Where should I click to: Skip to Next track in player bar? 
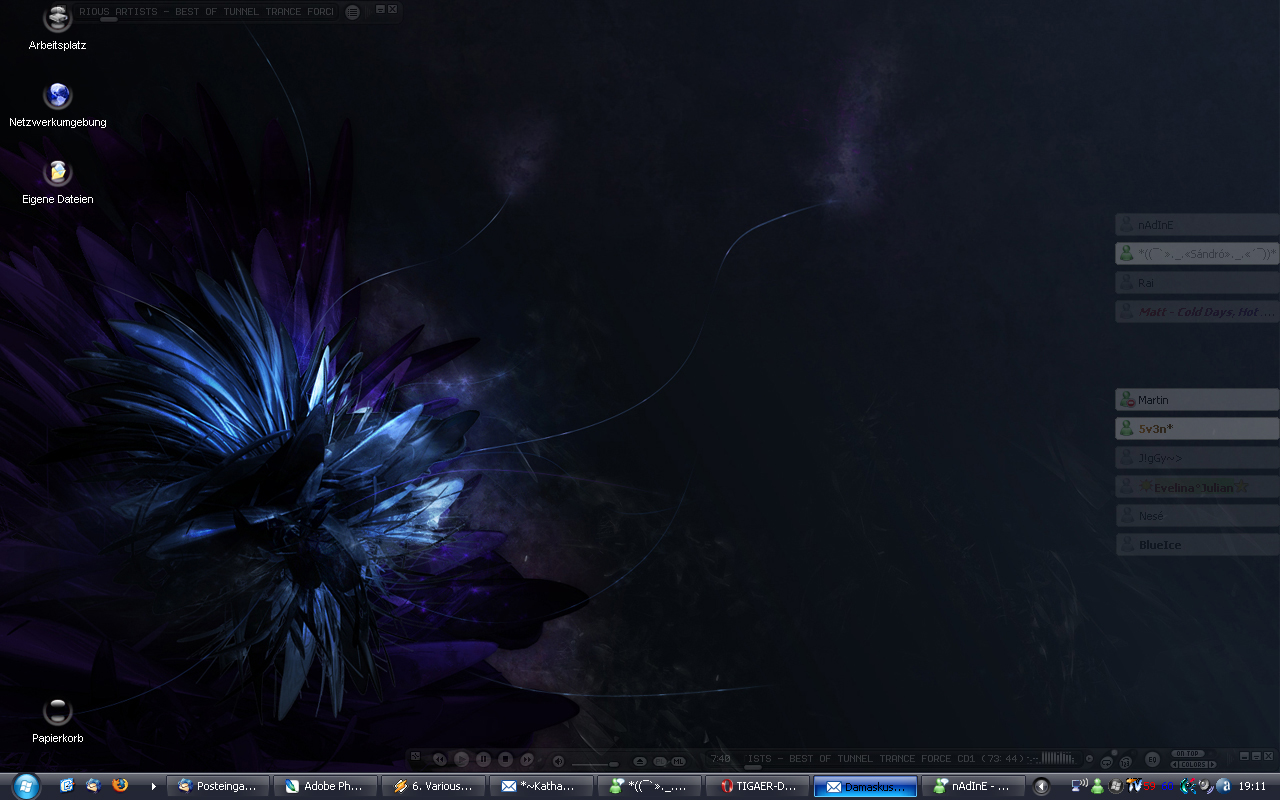tap(527, 759)
